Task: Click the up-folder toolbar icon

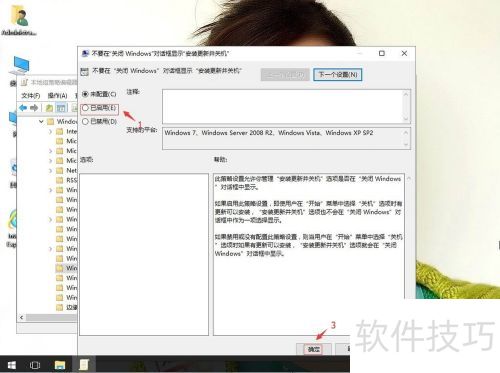Action: tap(49, 108)
